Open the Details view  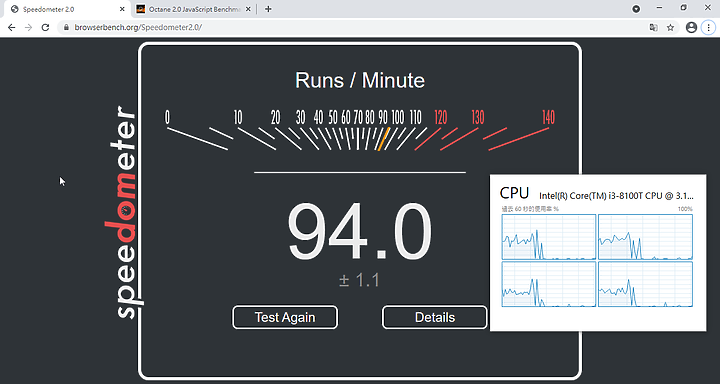tap(434, 317)
